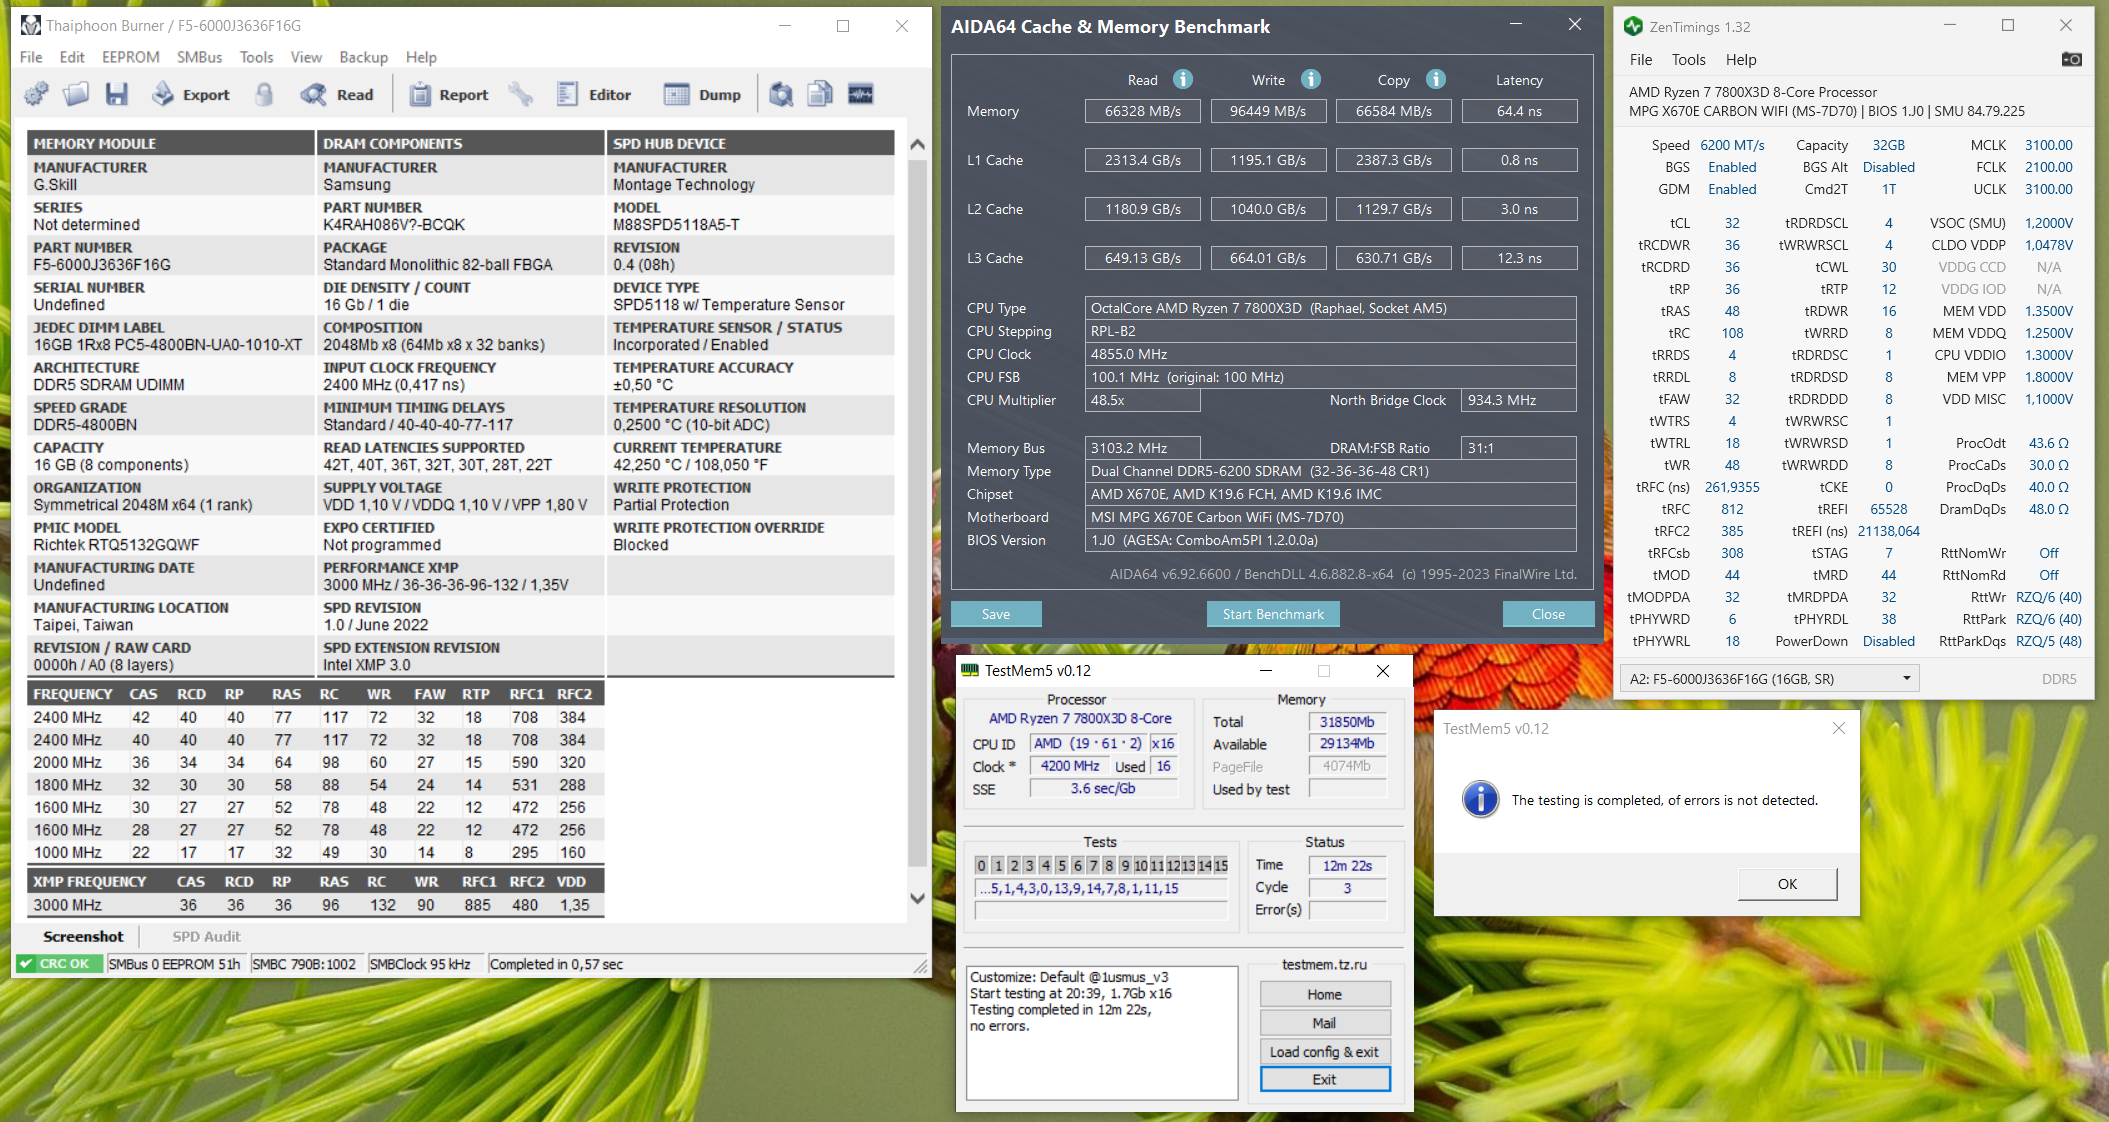
Task: Click the Read SPD toolbar button
Action: tap(337, 94)
